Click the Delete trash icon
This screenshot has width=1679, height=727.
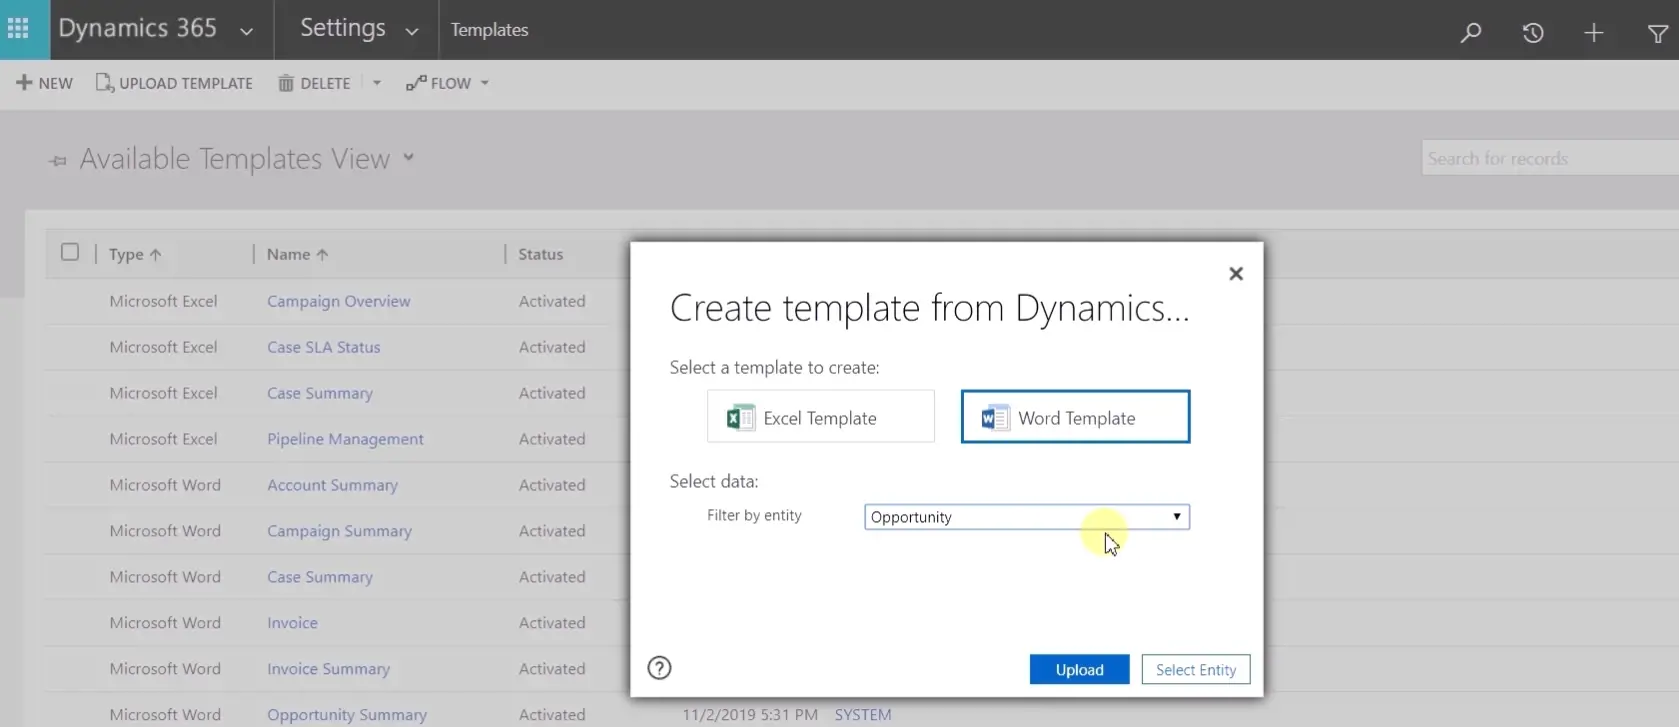pyautogui.click(x=286, y=83)
